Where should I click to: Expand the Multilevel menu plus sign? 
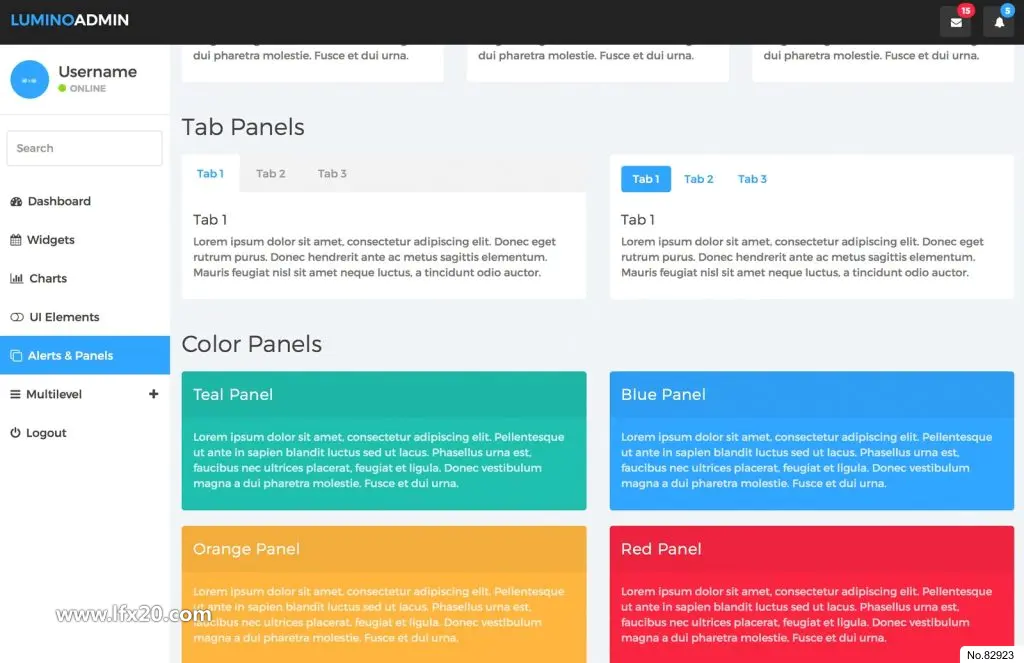pyautogui.click(x=153, y=394)
